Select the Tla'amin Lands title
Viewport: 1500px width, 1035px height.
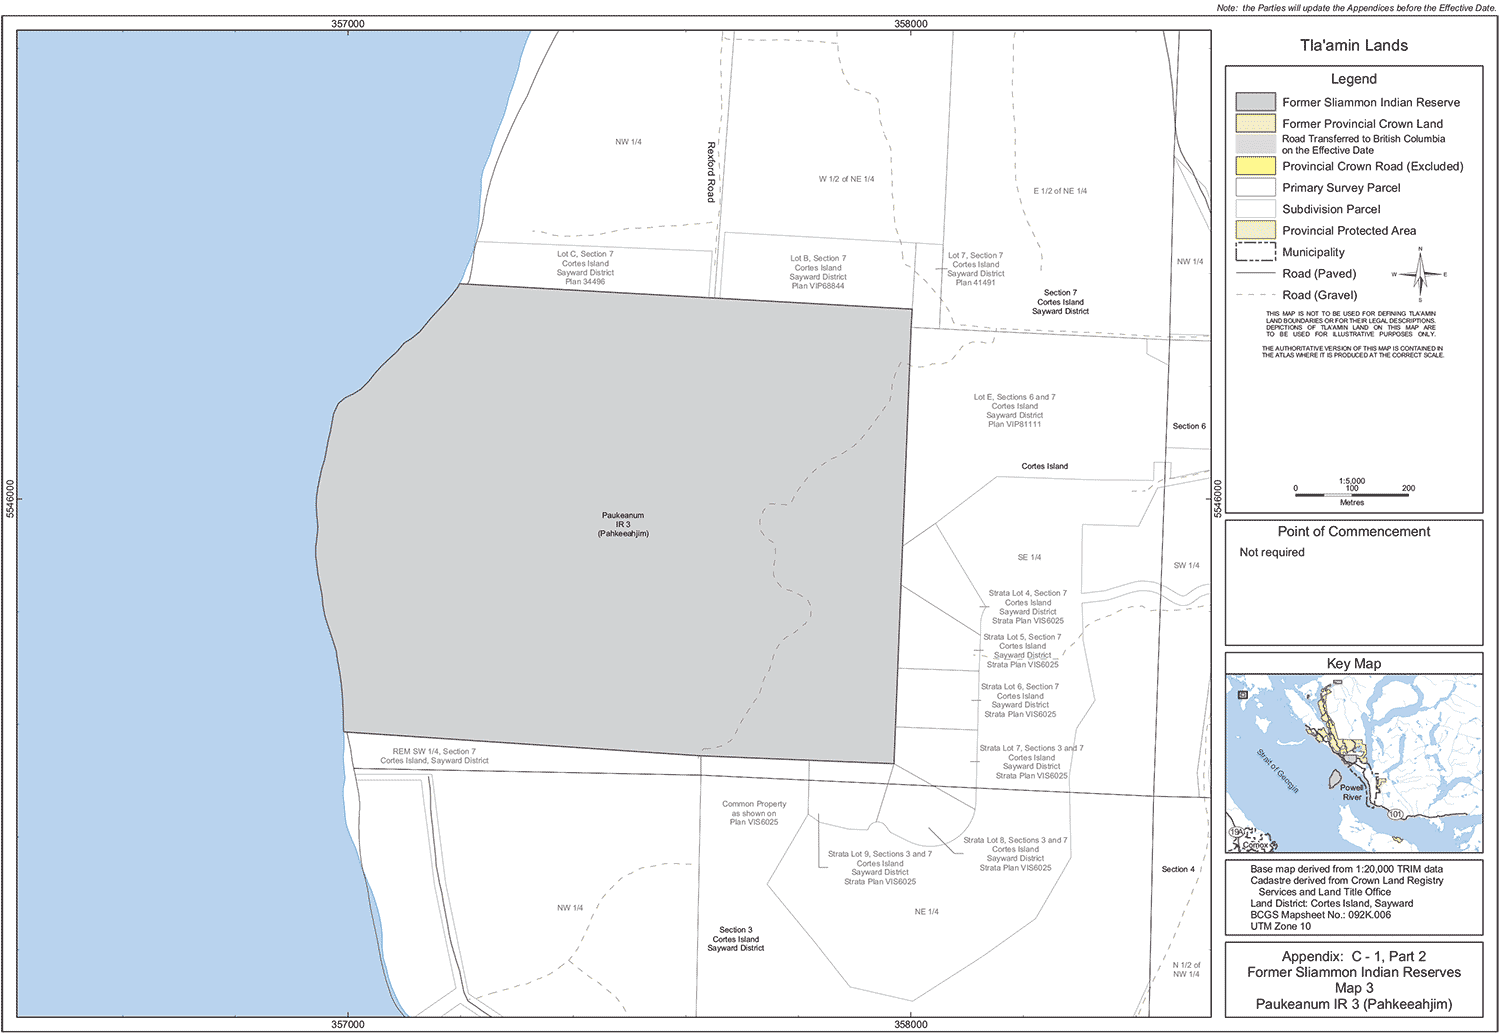pyautogui.click(x=1353, y=46)
